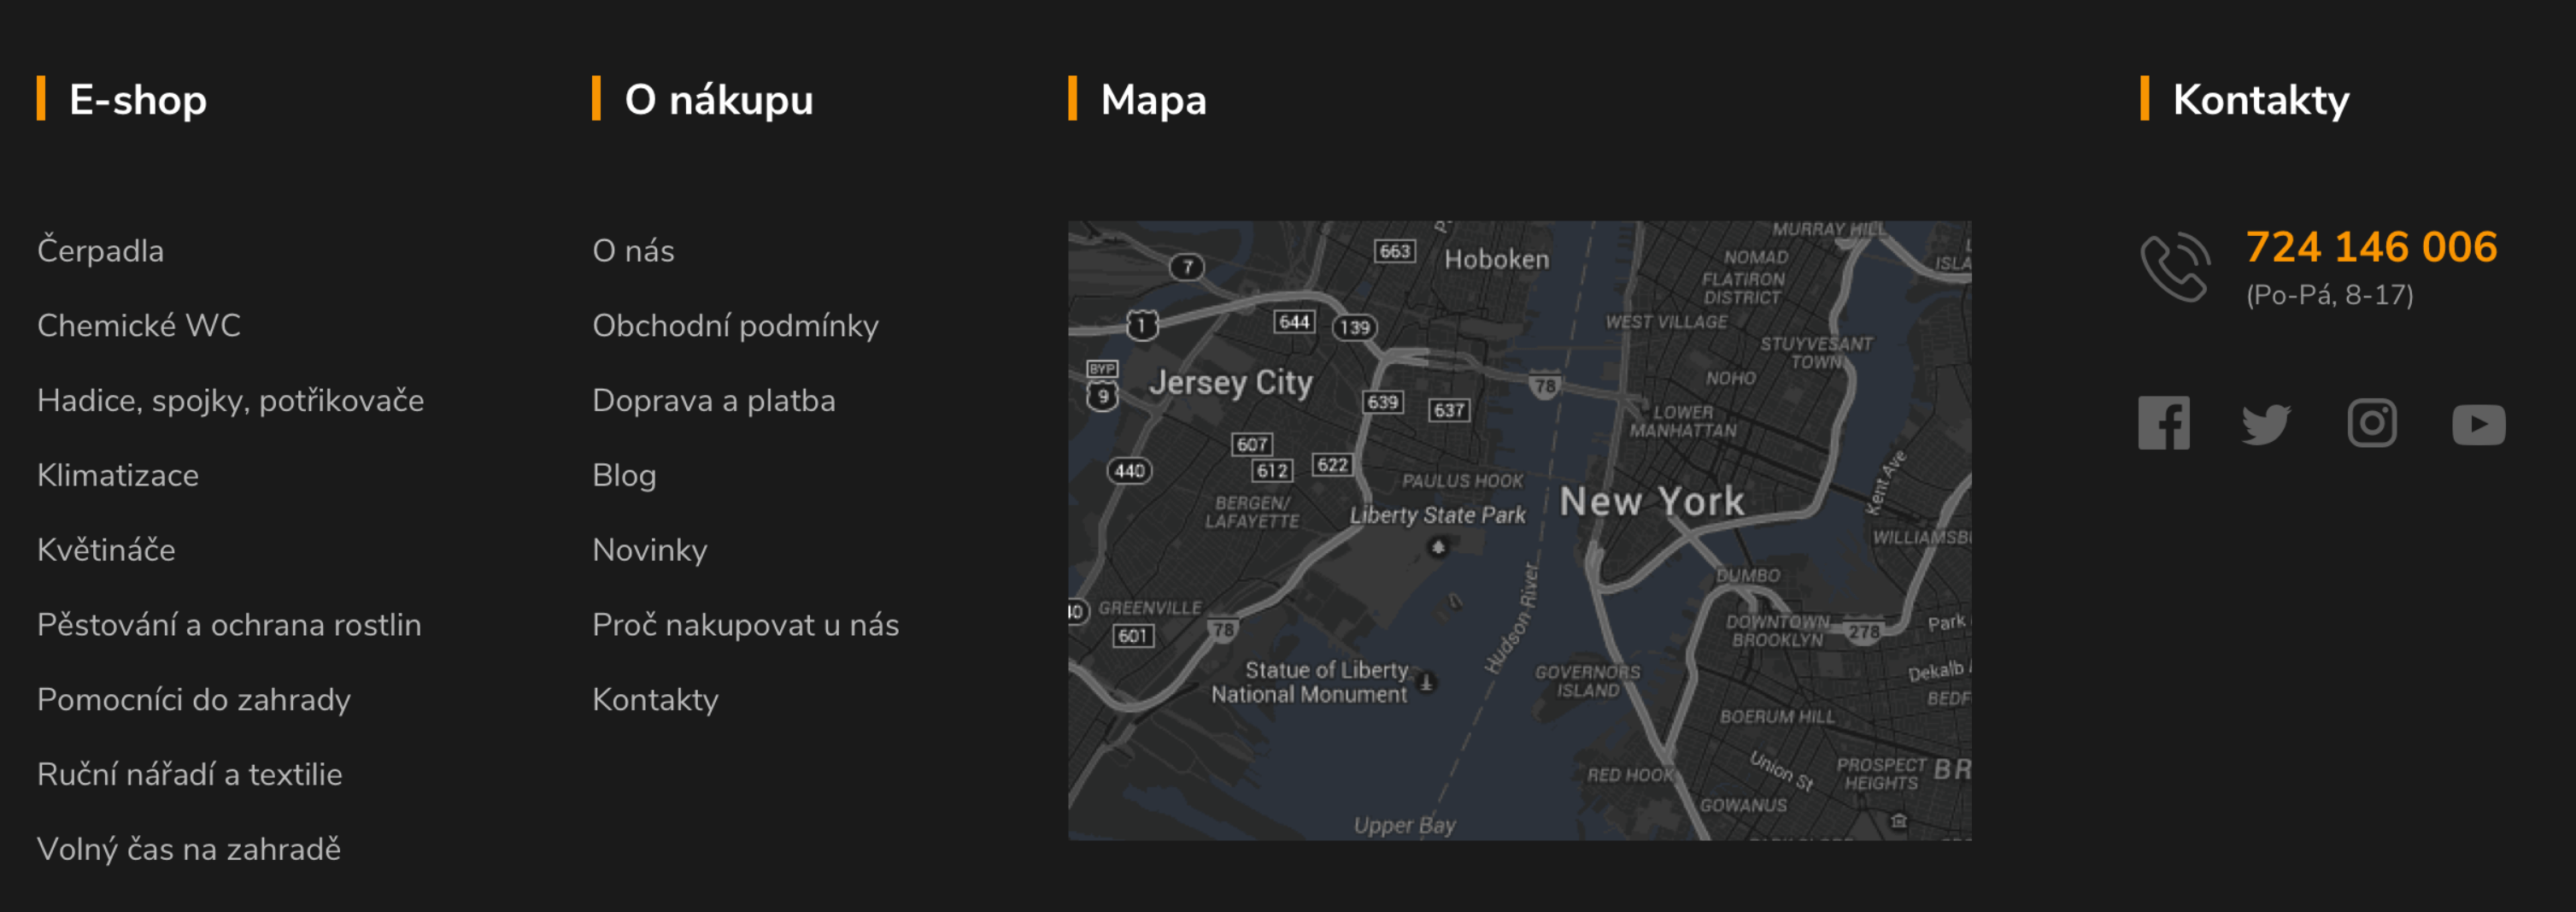This screenshot has height=912, width=2576.
Task: Click the Blog footer link
Action: (x=623, y=475)
